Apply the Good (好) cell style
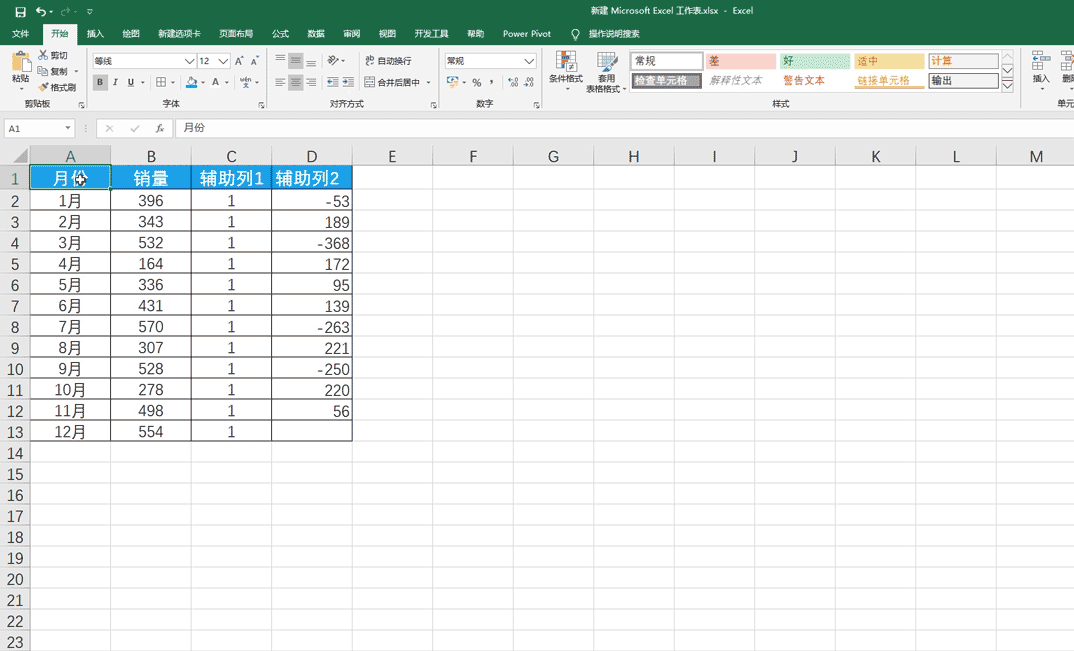Image resolution: width=1074 pixels, height=651 pixels. point(814,61)
